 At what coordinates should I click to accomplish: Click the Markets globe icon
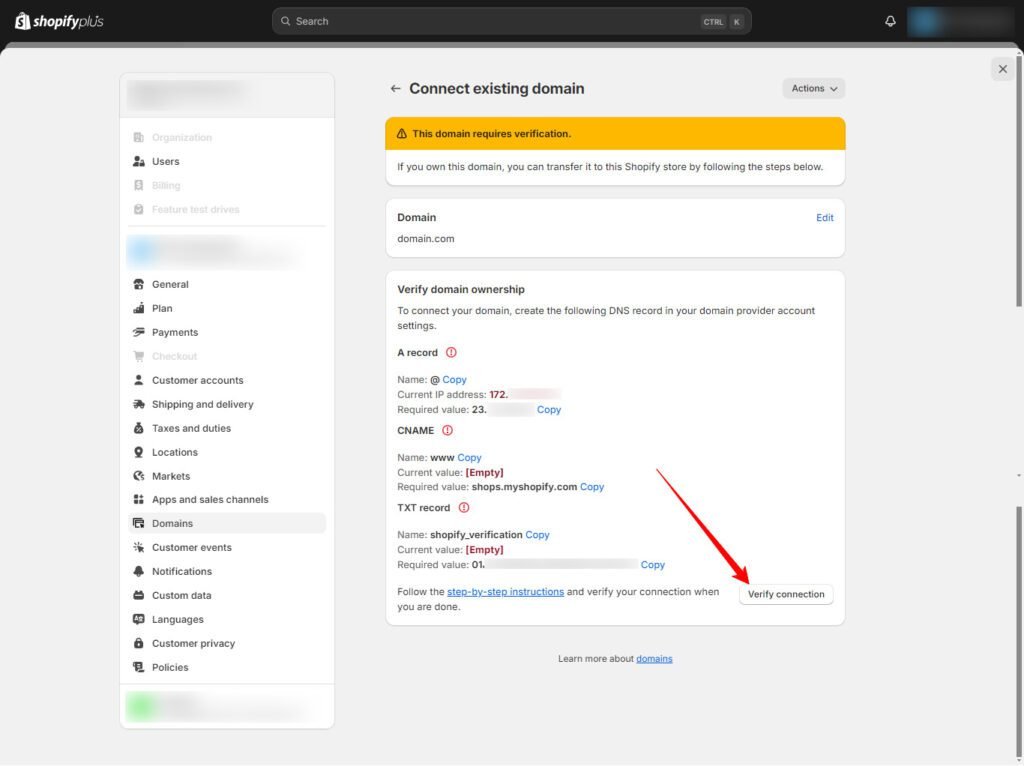pyautogui.click(x=138, y=476)
